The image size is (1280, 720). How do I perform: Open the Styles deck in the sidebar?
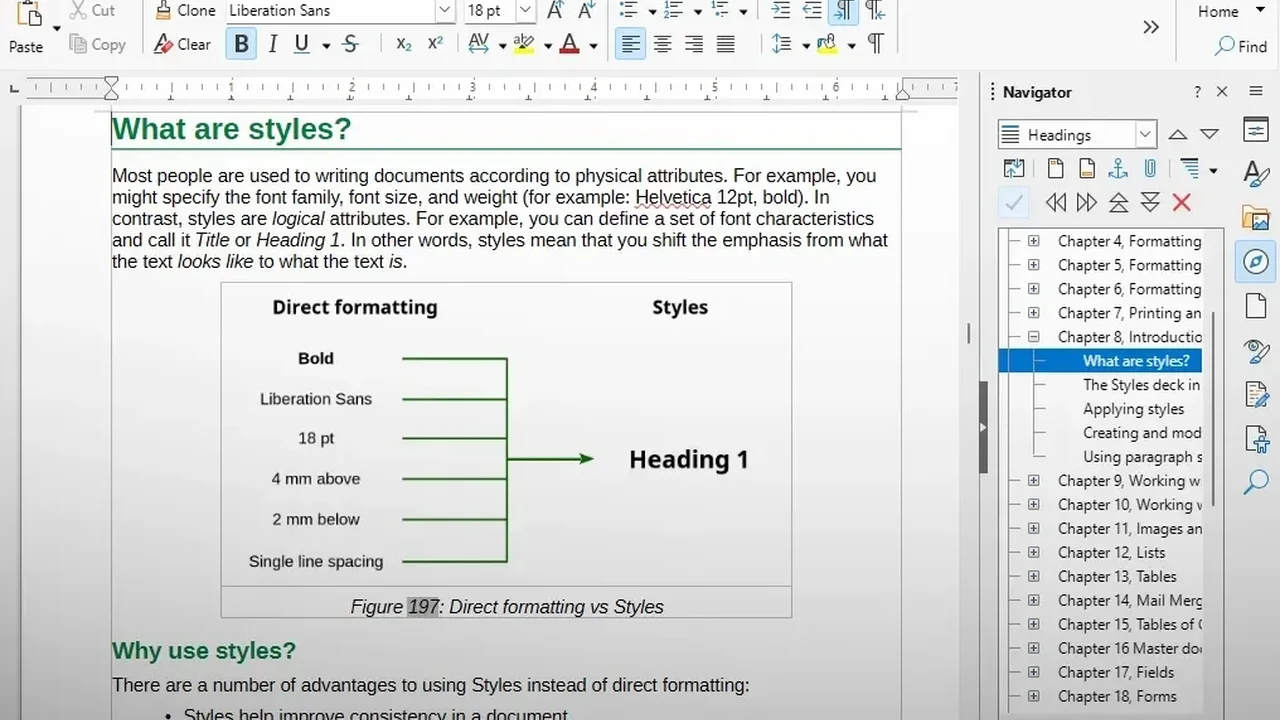point(1256,173)
